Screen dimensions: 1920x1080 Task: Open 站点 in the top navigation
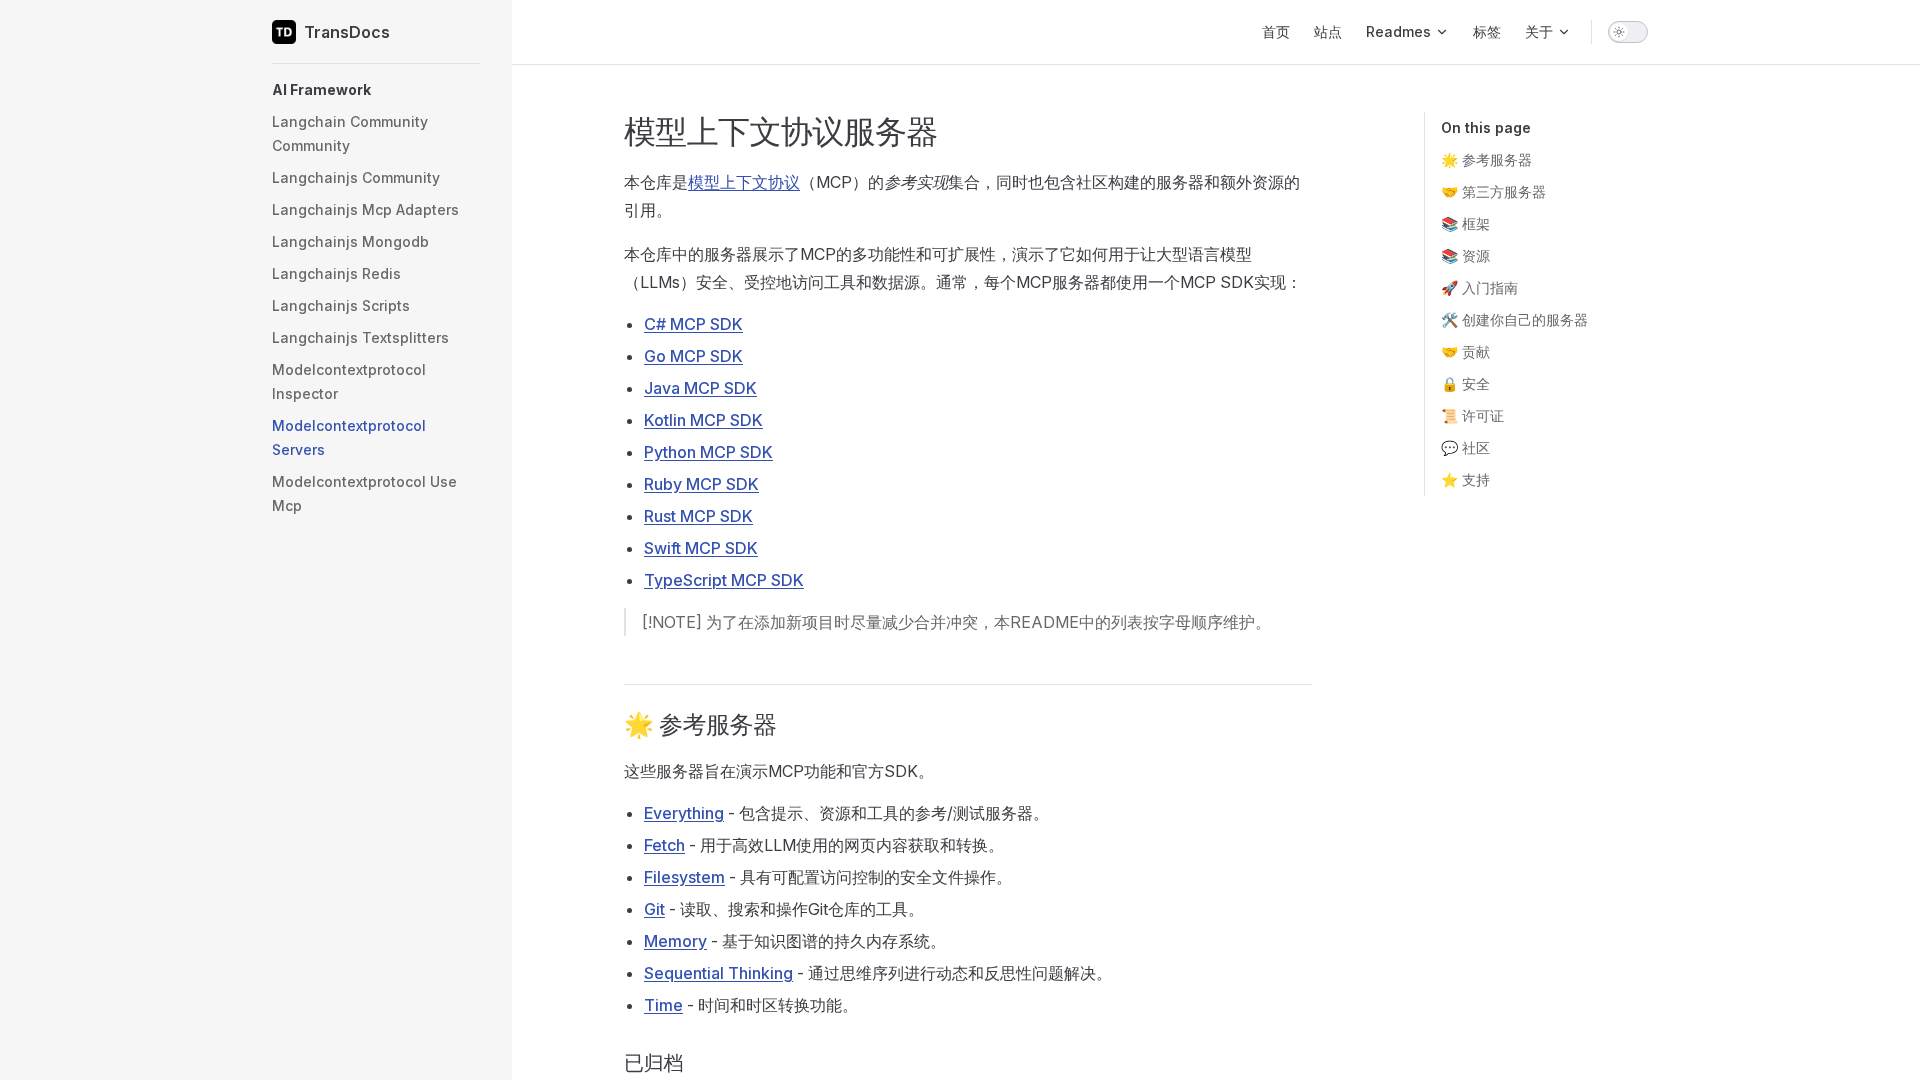1327,32
